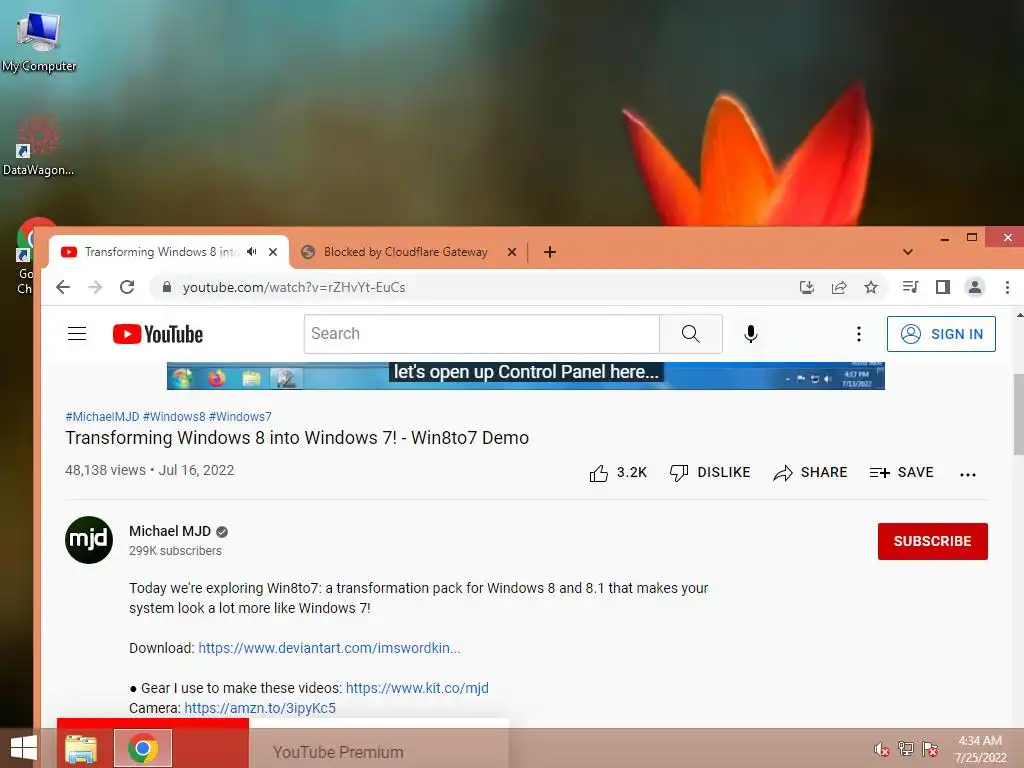Subscribe to Michael MJD
Screen dimensions: 1024x768
click(933, 541)
